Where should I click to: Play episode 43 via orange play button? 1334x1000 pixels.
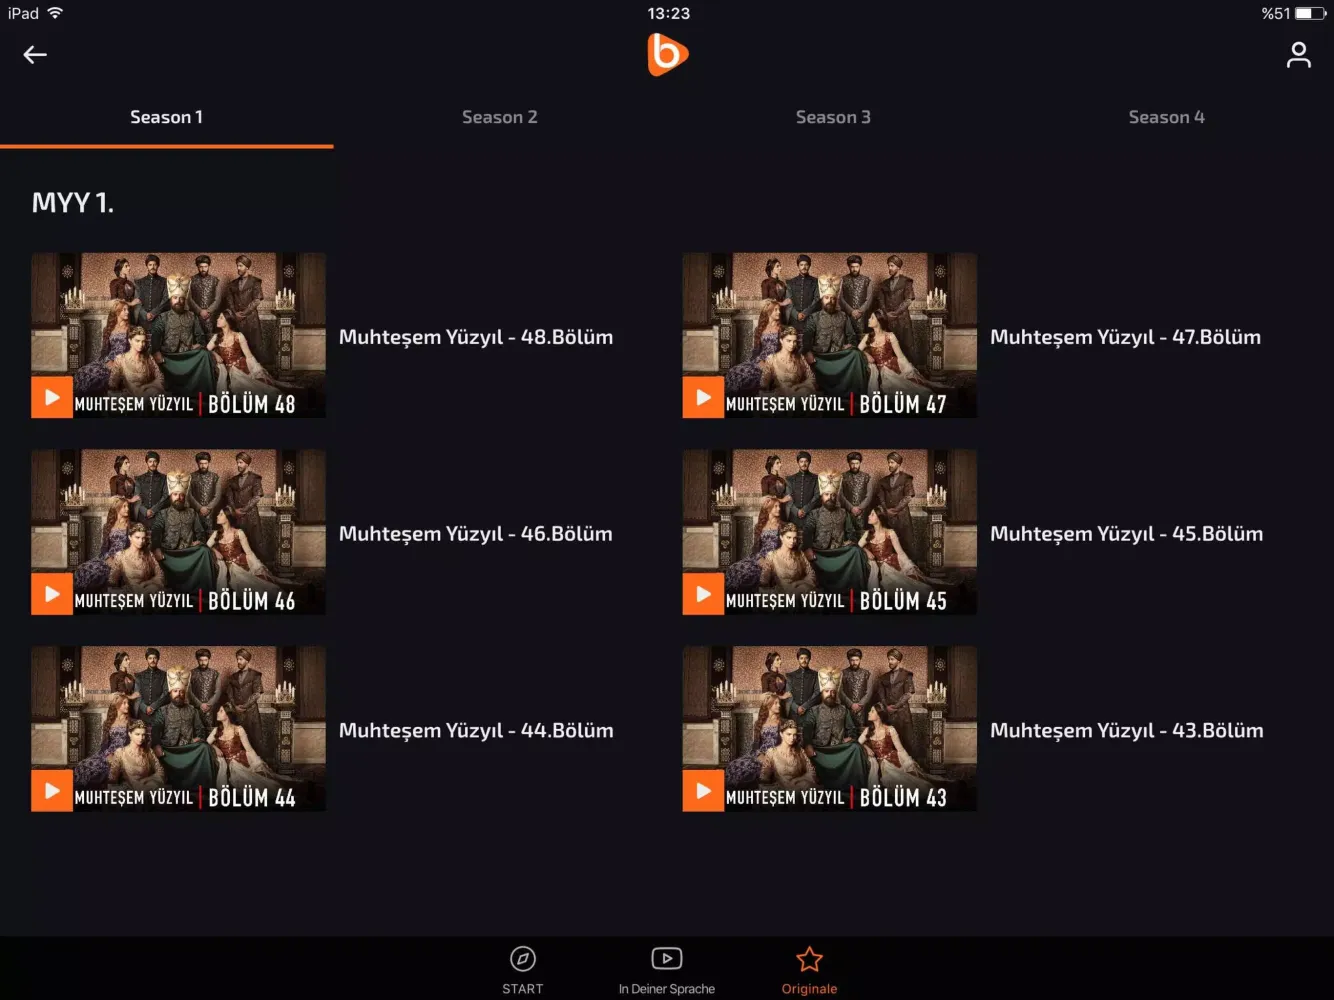point(703,791)
